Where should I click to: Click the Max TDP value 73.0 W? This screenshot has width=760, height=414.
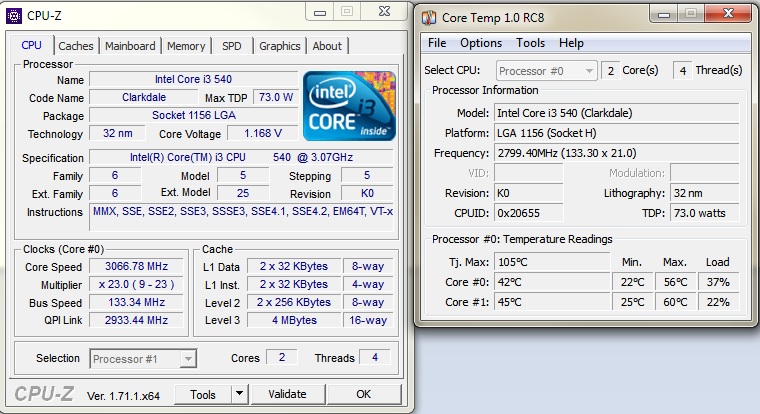click(x=275, y=97)
